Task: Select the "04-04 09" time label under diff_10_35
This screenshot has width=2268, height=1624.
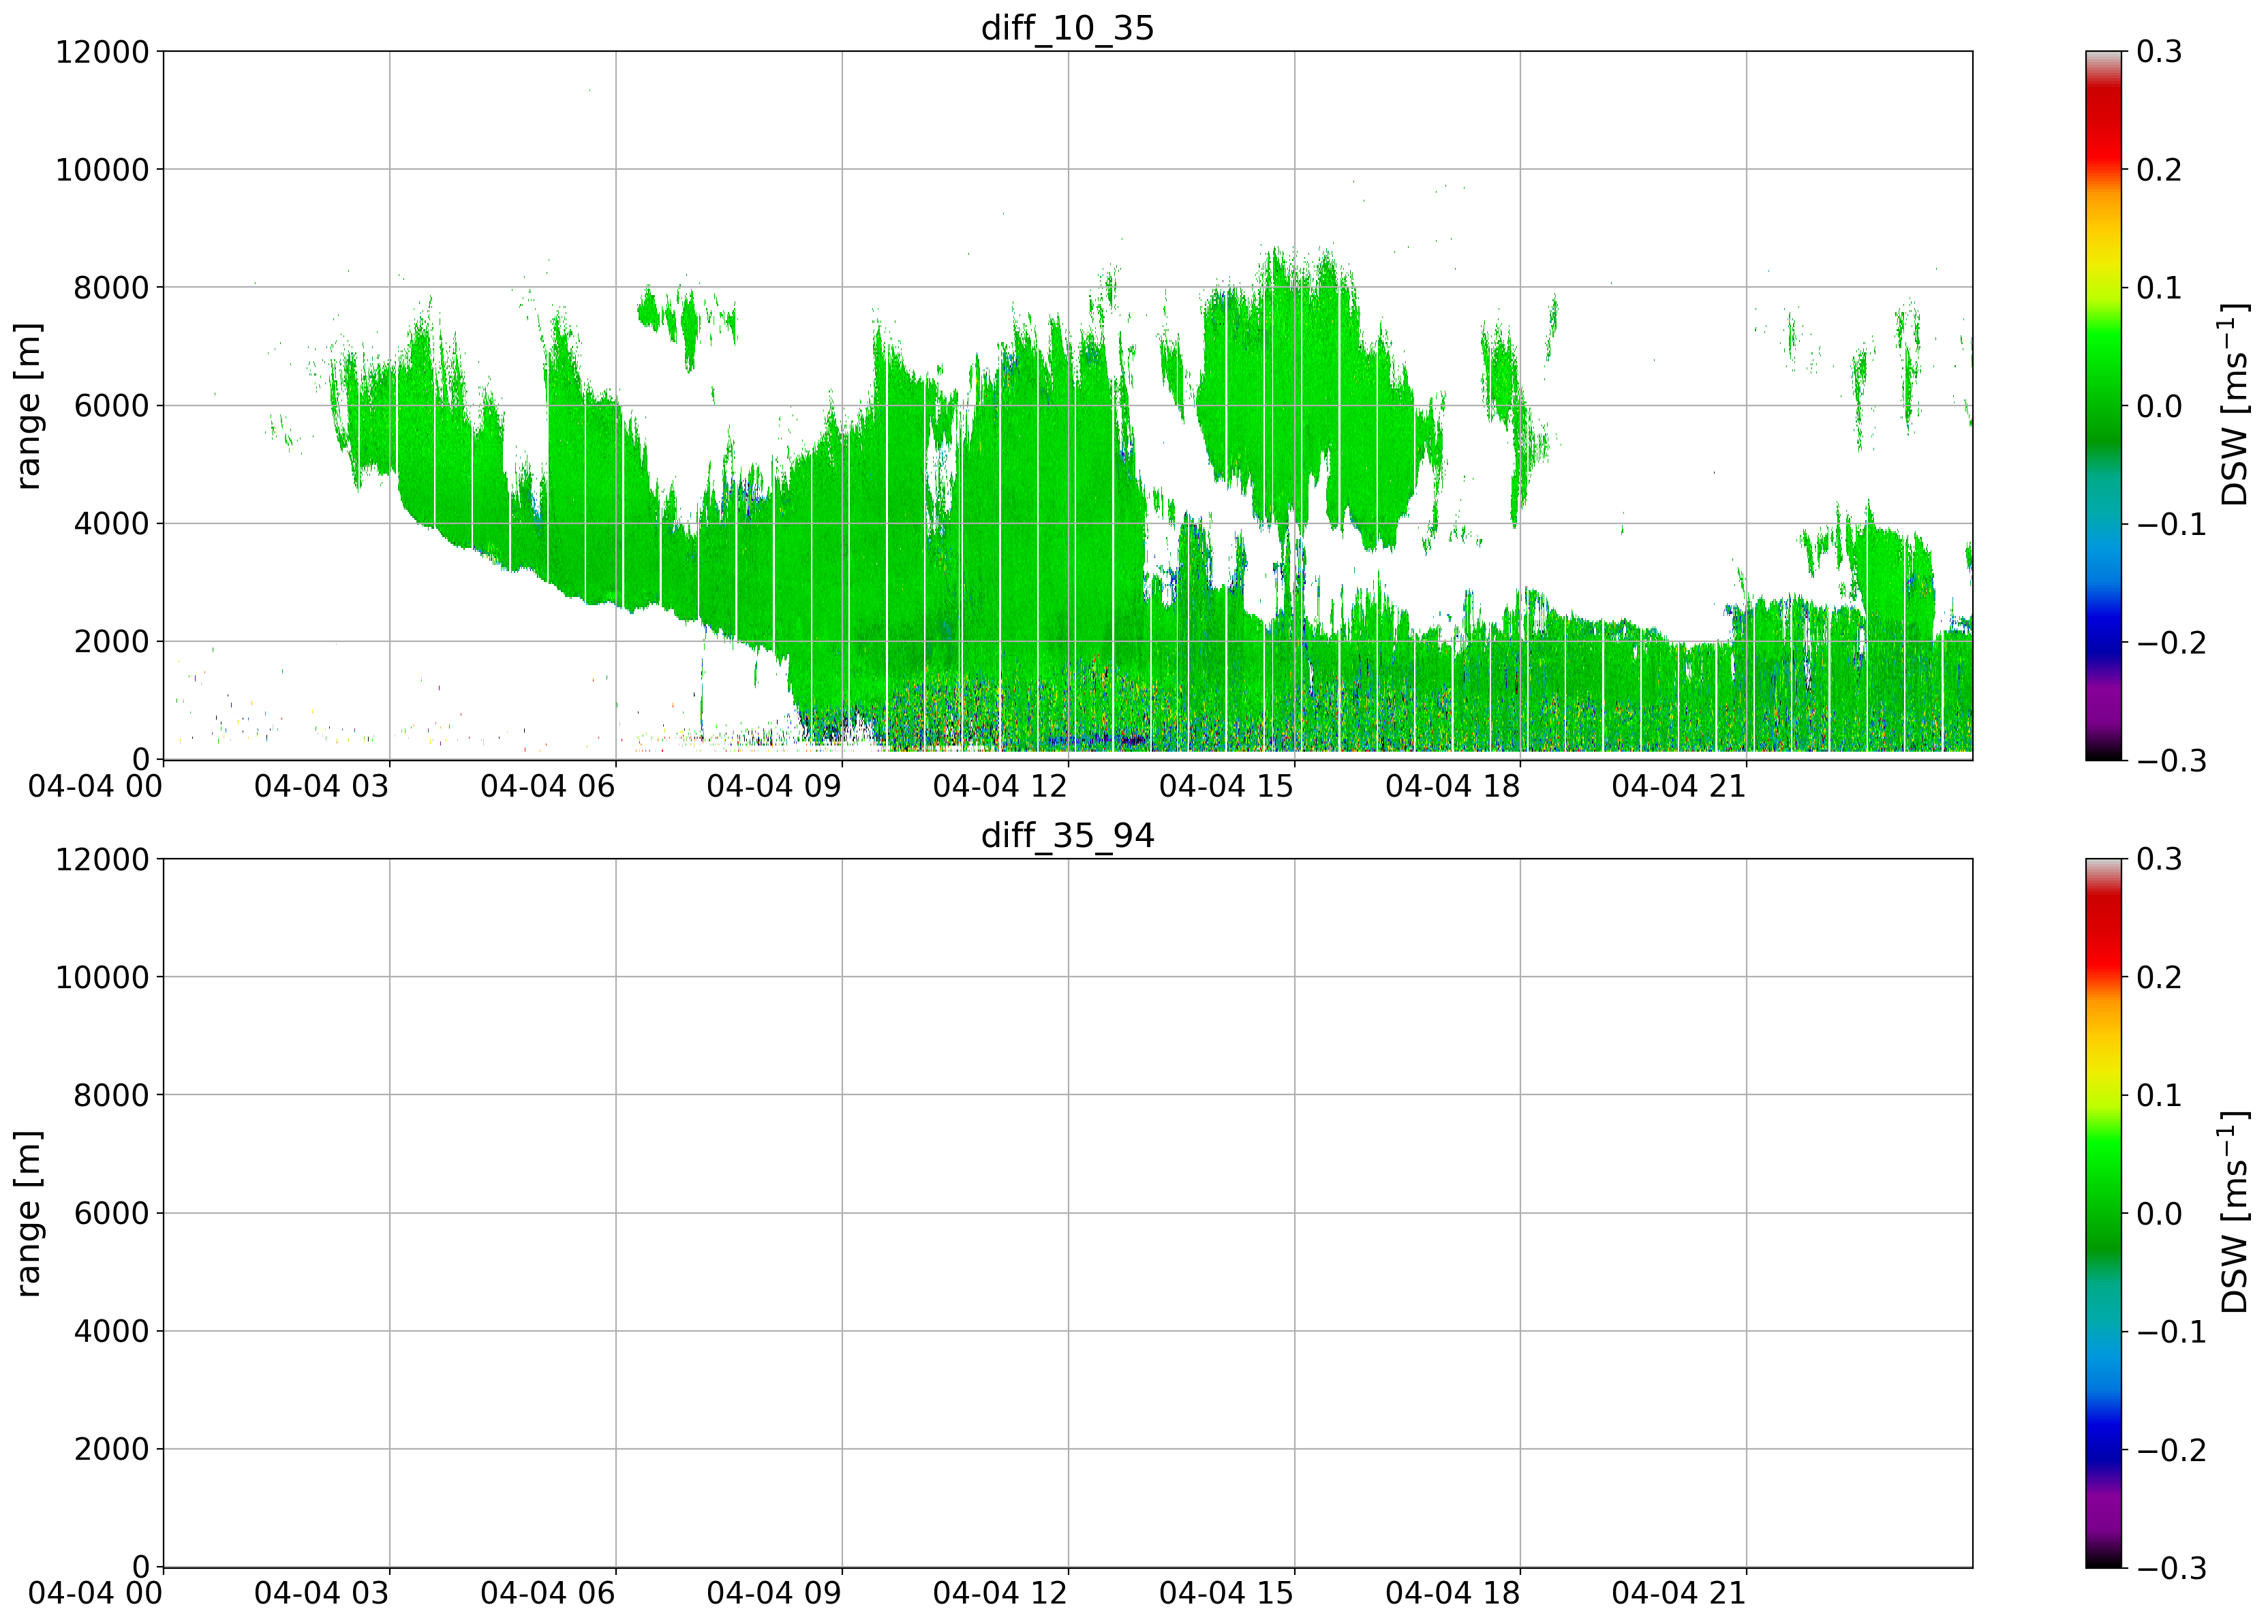Action: (774, 787)
